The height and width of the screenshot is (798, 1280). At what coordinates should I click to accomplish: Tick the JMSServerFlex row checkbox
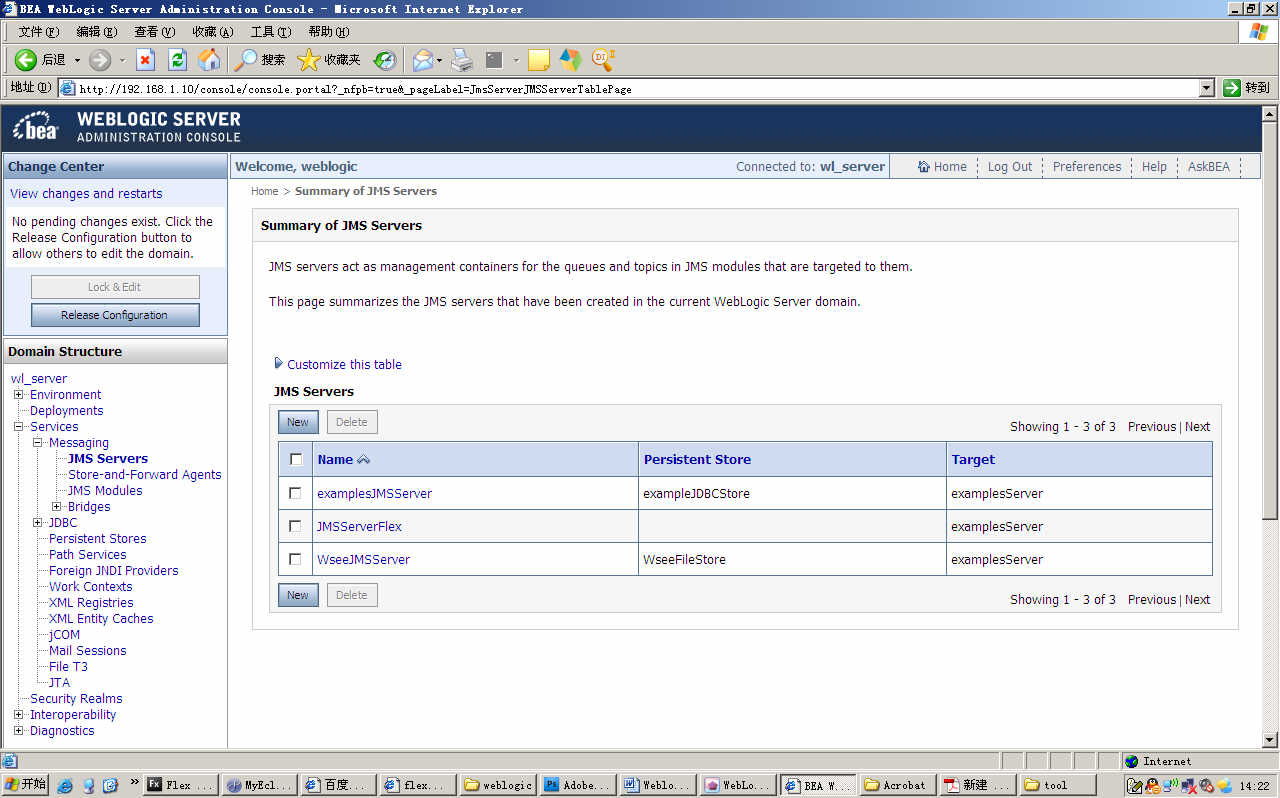point(295,526)
